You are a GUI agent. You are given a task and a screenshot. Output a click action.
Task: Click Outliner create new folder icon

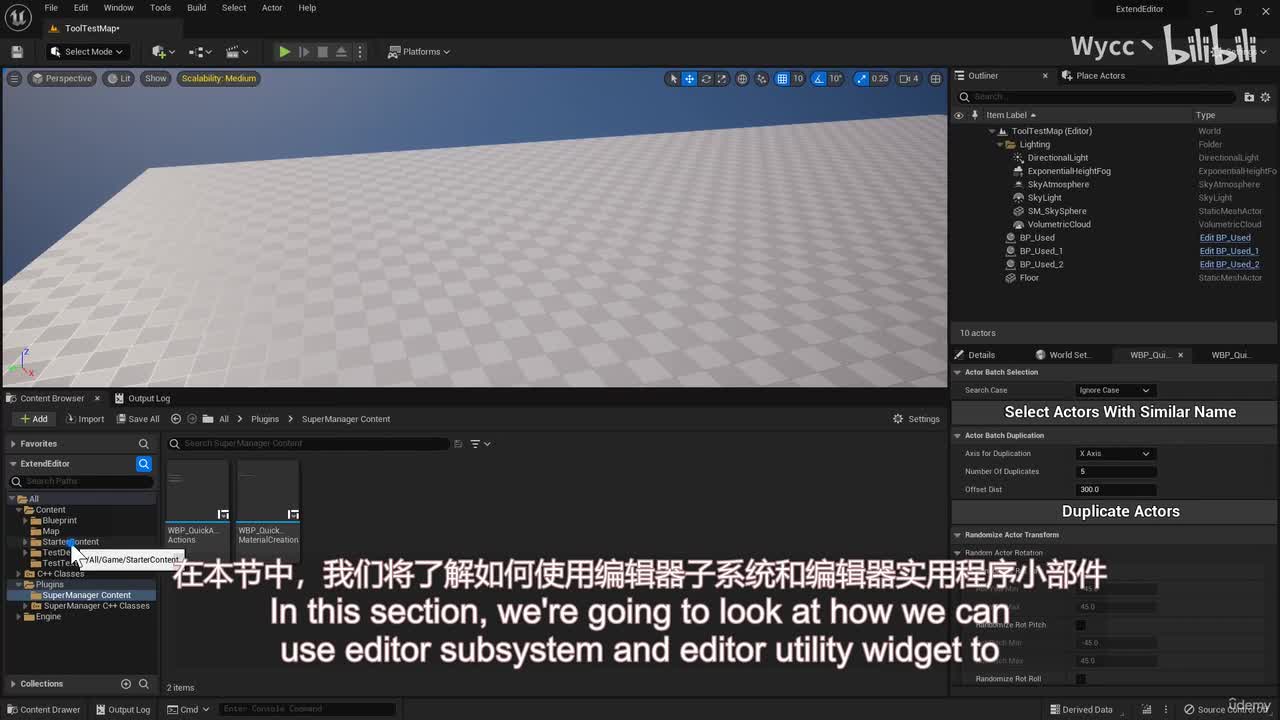(x=1249, y=97)
